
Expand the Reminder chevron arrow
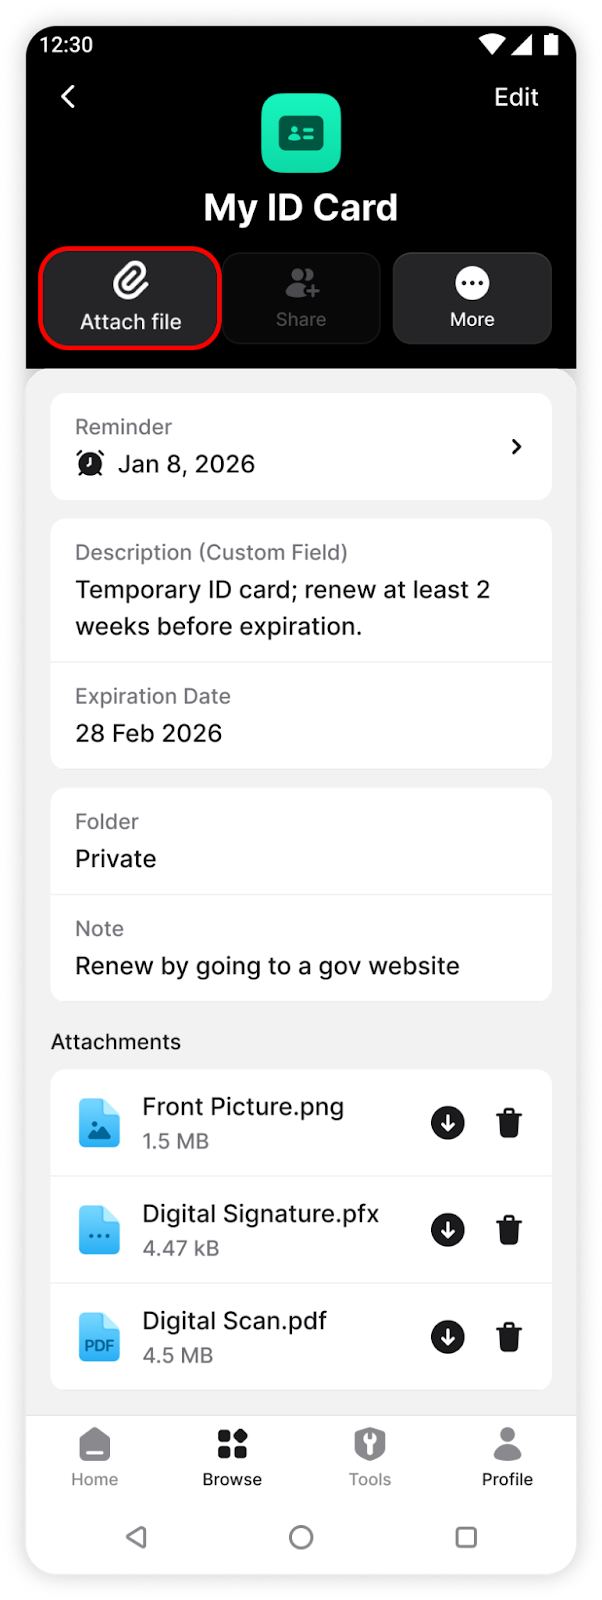pos(516,447)
